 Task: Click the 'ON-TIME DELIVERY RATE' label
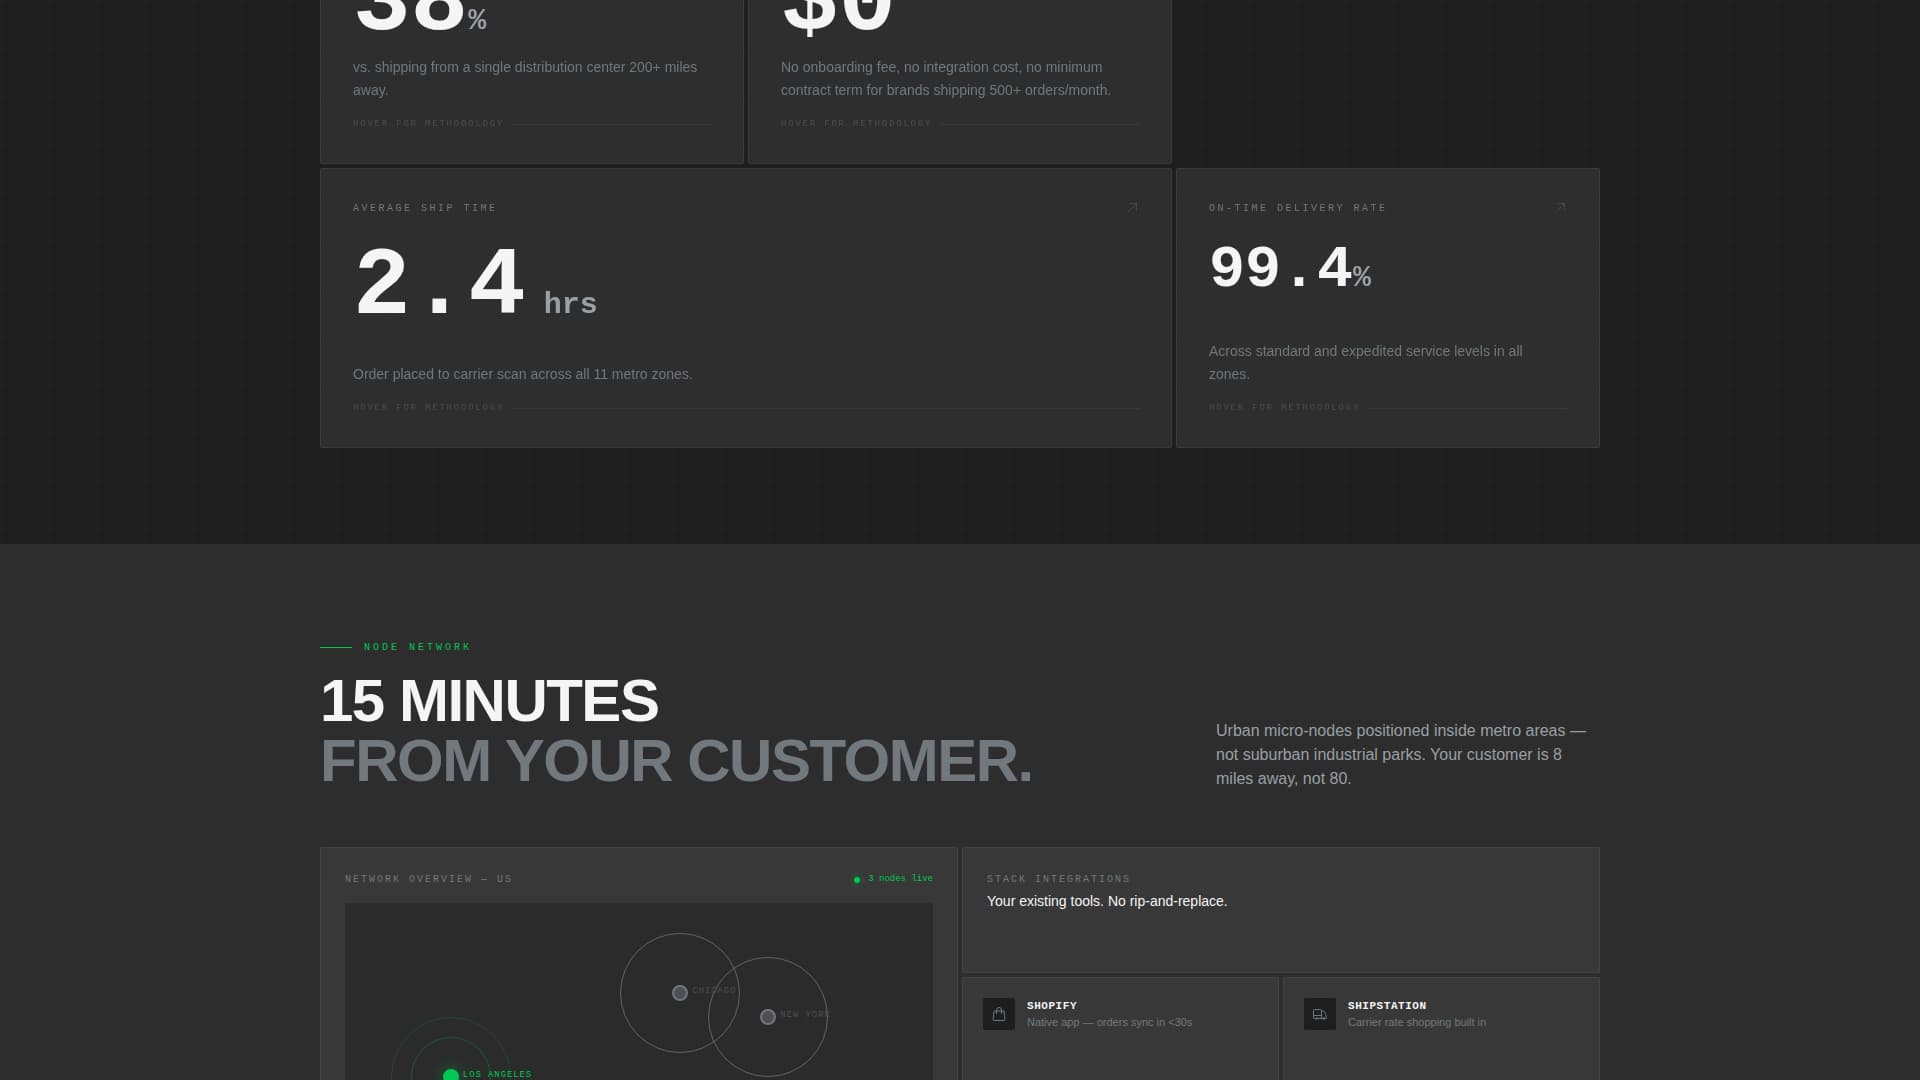tap(1298, 208)
